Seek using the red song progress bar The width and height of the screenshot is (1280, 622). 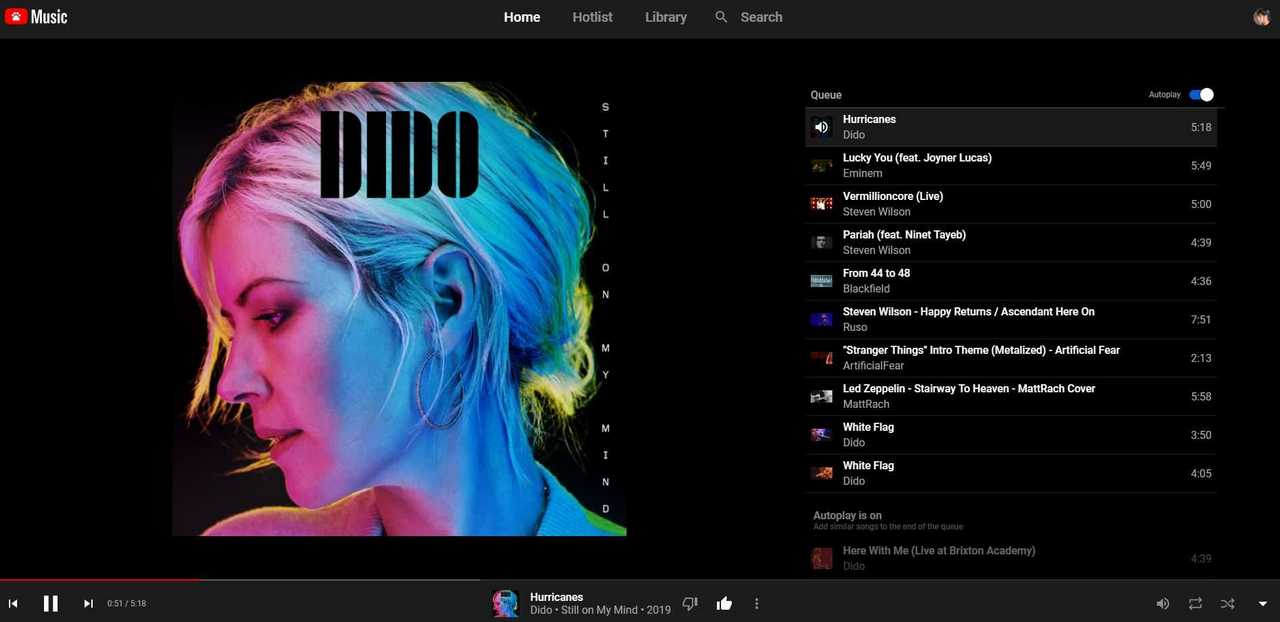[240, 580]
